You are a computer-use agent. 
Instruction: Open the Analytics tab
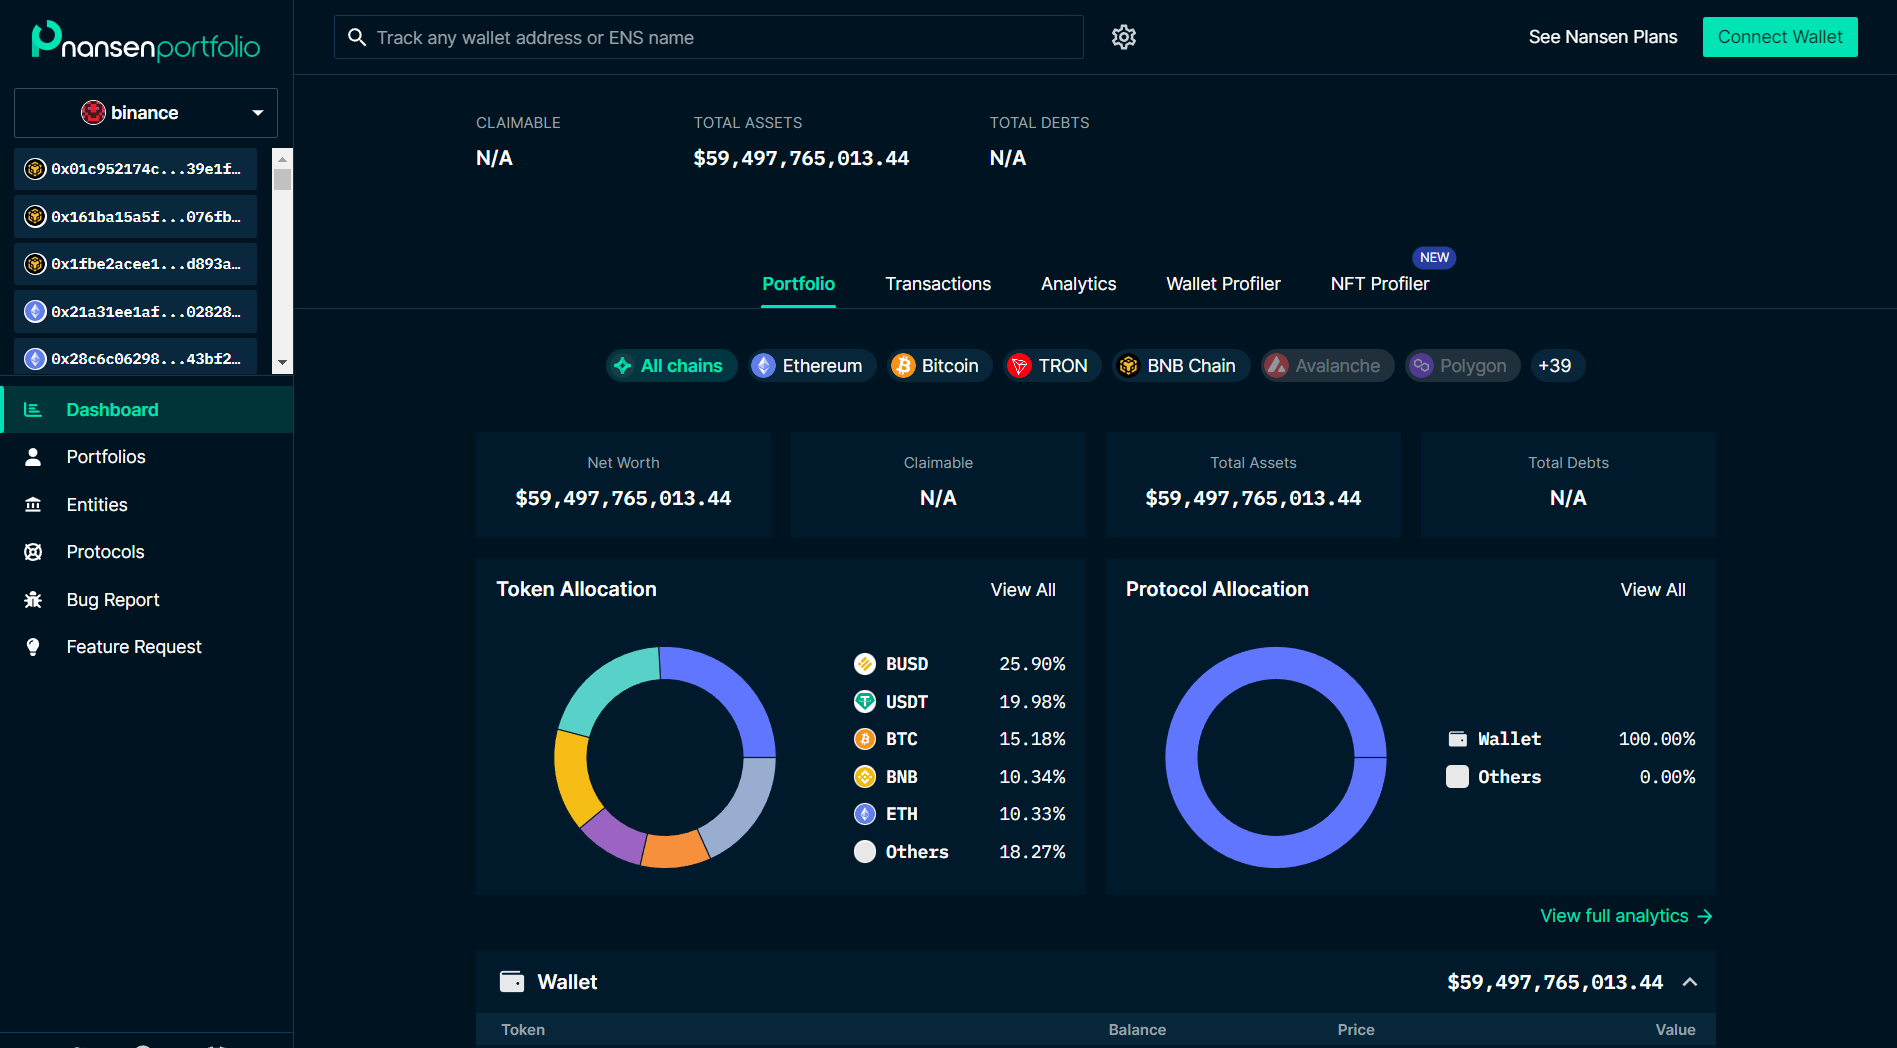1078,284
